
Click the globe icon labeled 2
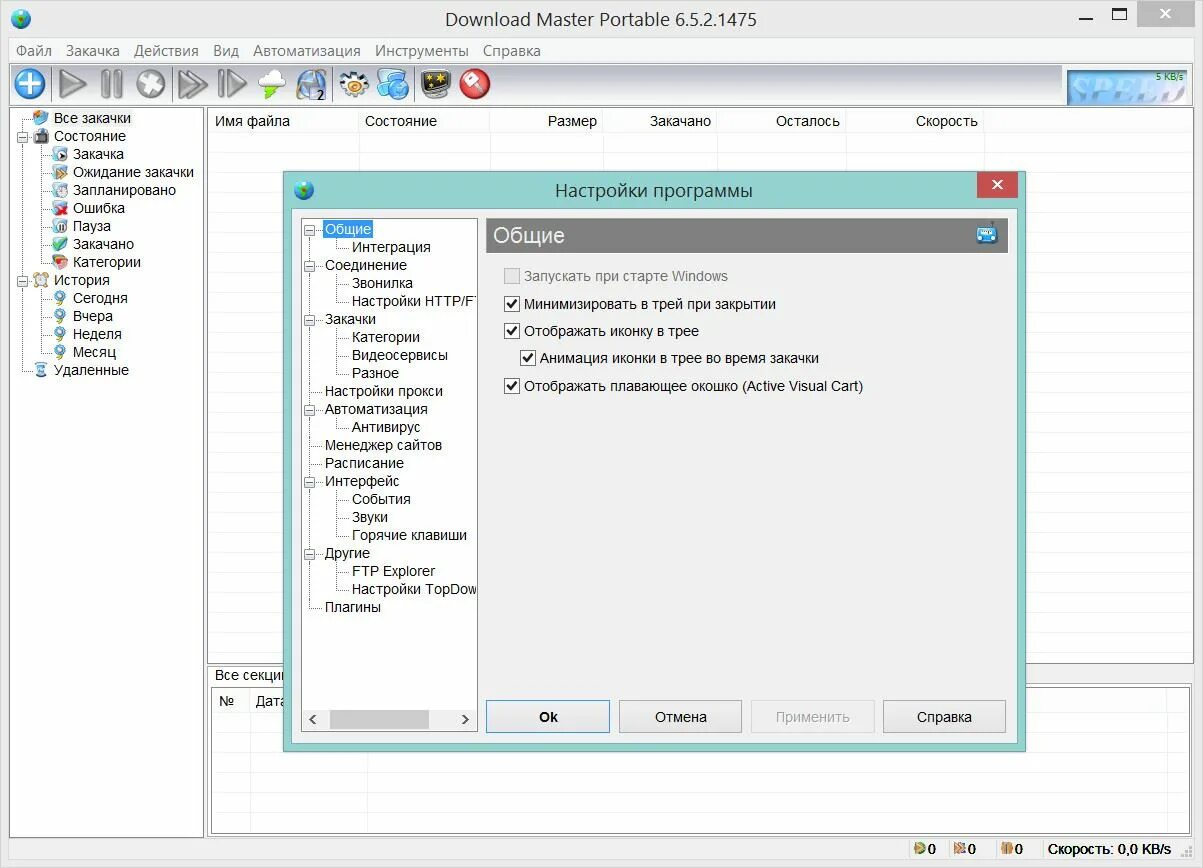click(x=312, y=84)
